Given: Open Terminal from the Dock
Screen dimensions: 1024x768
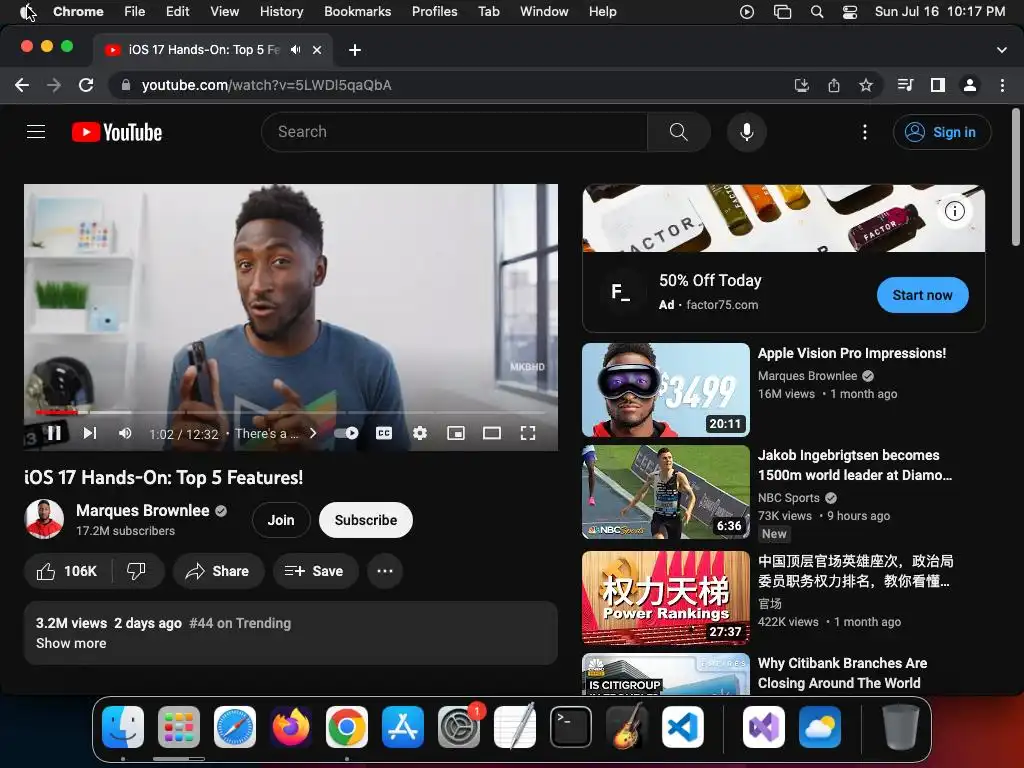Looking at the screenshot, I should click(571, 727).
